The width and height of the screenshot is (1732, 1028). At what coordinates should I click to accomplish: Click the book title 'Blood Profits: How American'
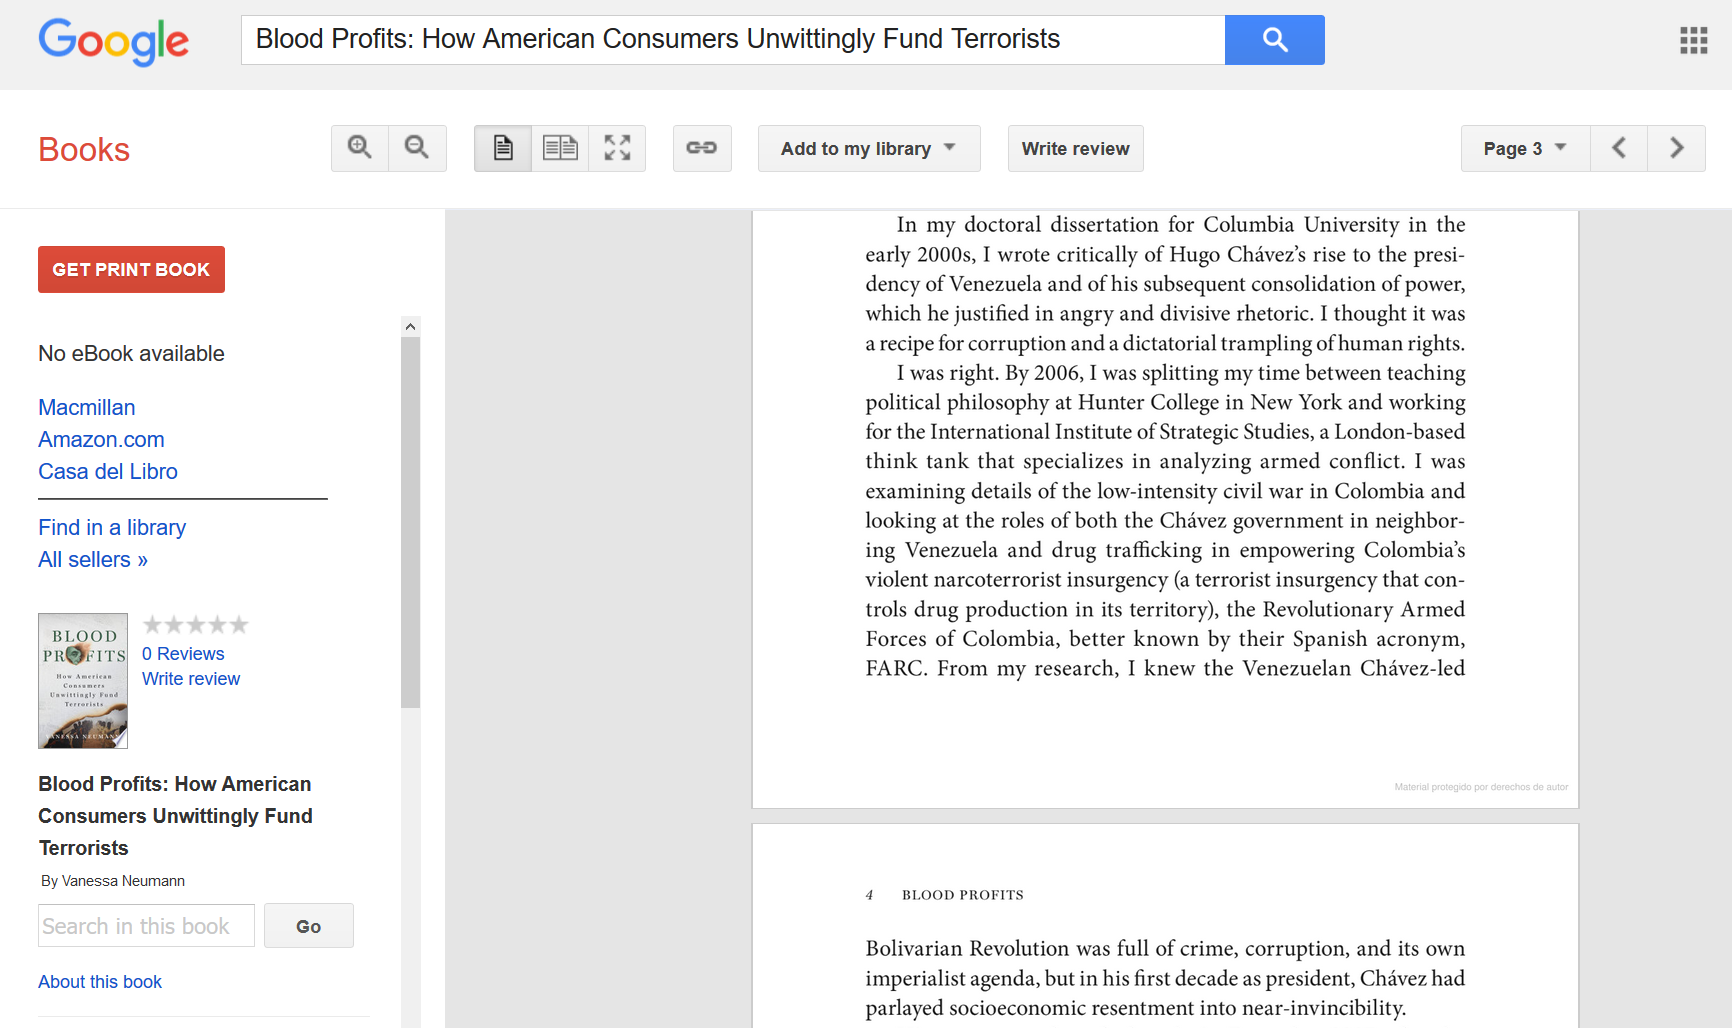[x=175, y=784]
